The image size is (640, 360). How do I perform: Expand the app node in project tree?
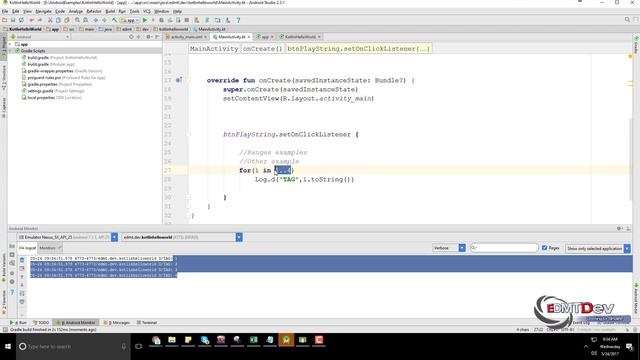tap(11, 44)
